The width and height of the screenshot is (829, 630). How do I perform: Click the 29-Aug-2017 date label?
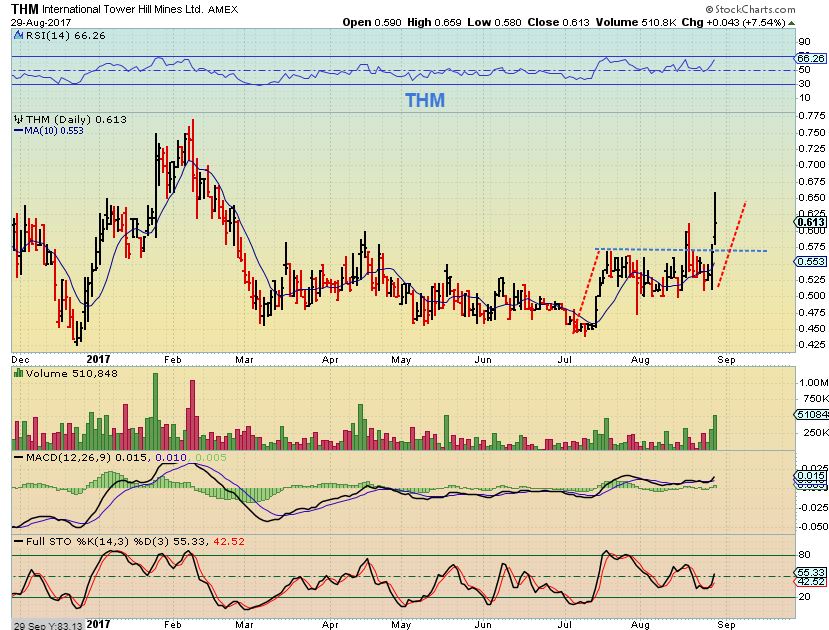point(41,23)
